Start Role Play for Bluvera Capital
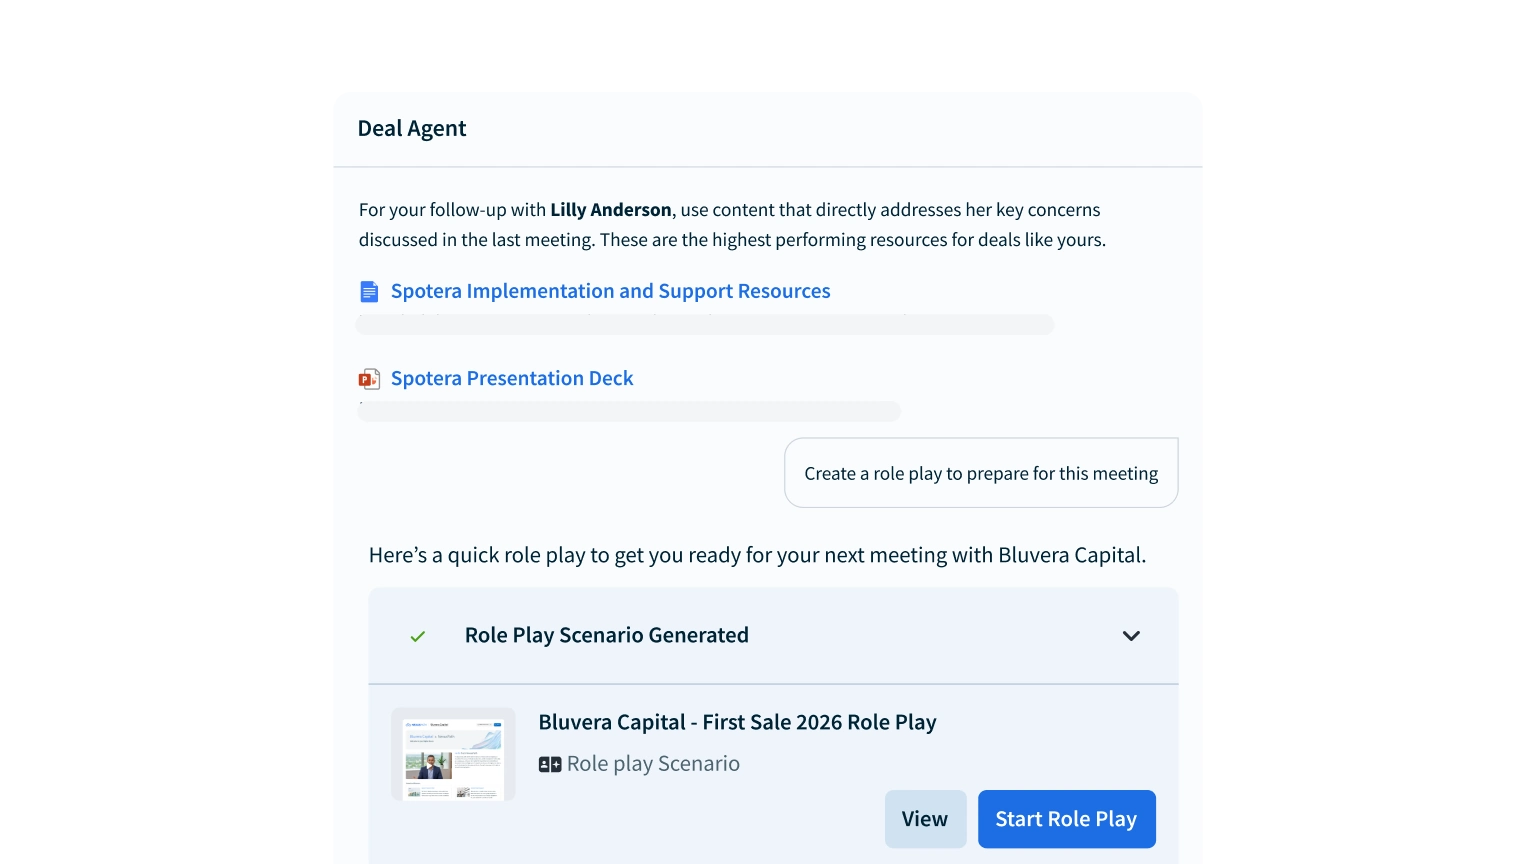This screenshot has width=1536, height=864. 1066,819
